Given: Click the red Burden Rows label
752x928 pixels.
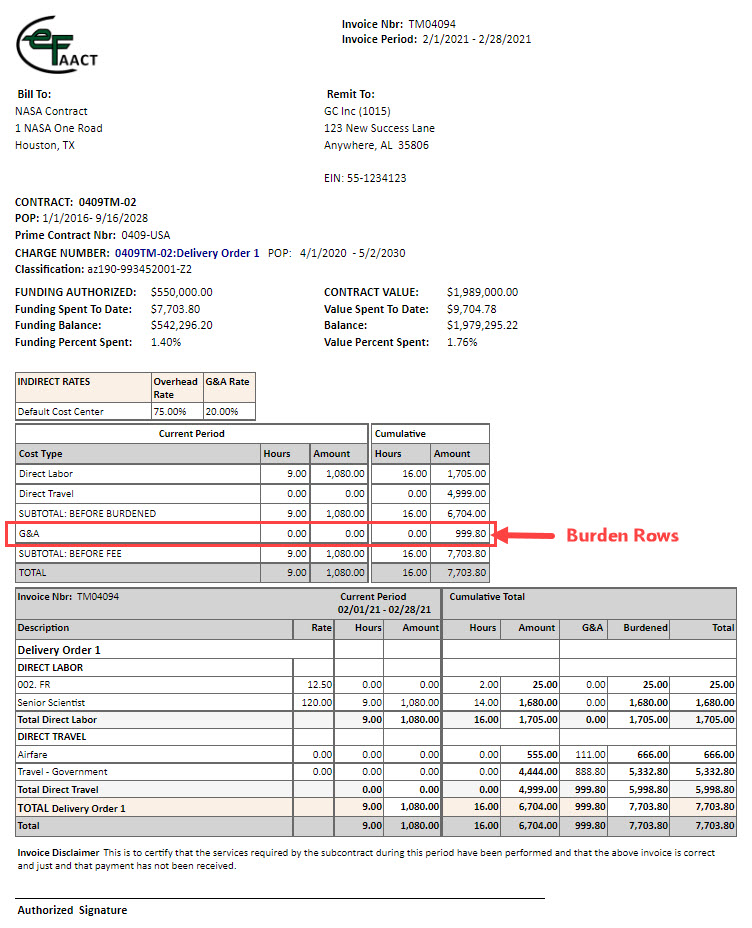Looking at the screenshot, I should click(x=622, y=535).
